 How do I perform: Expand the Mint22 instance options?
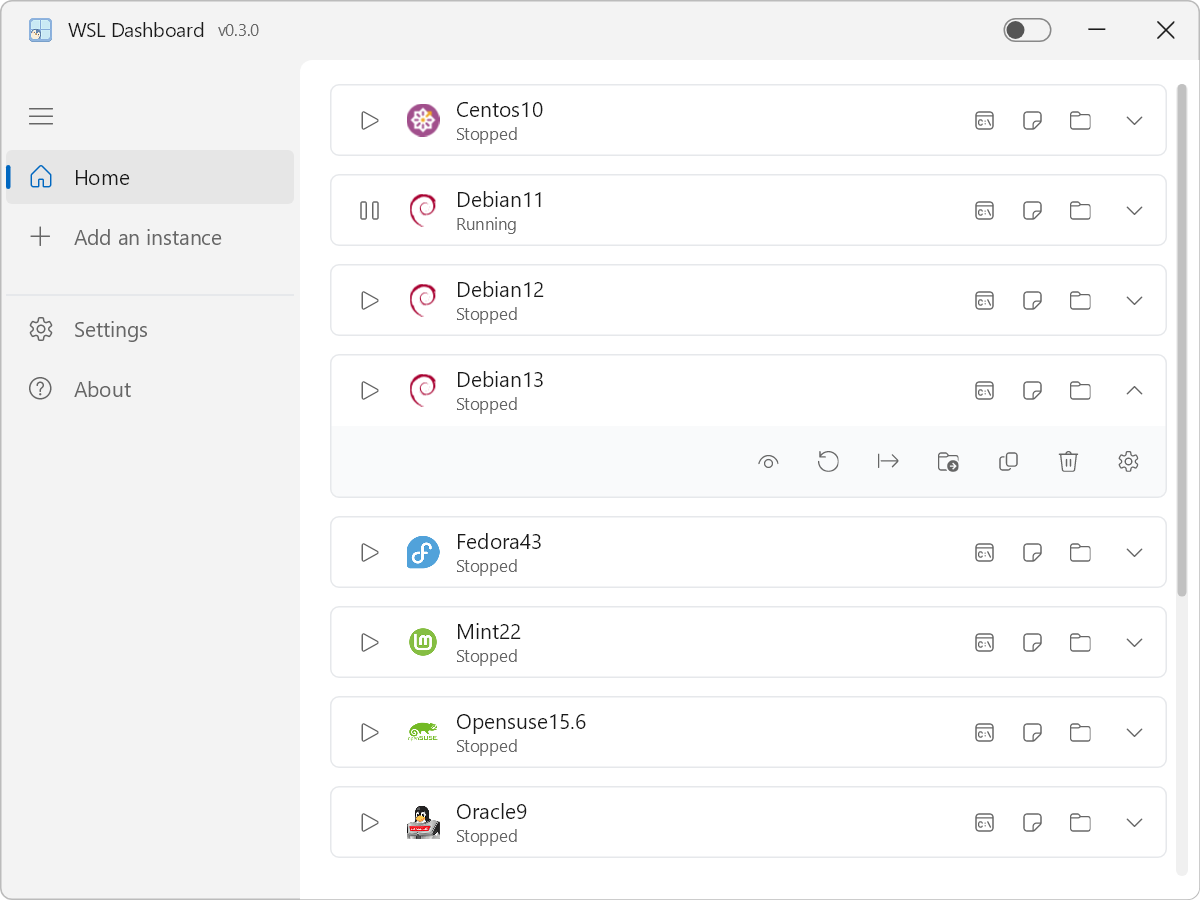(x=1134, y=642)
